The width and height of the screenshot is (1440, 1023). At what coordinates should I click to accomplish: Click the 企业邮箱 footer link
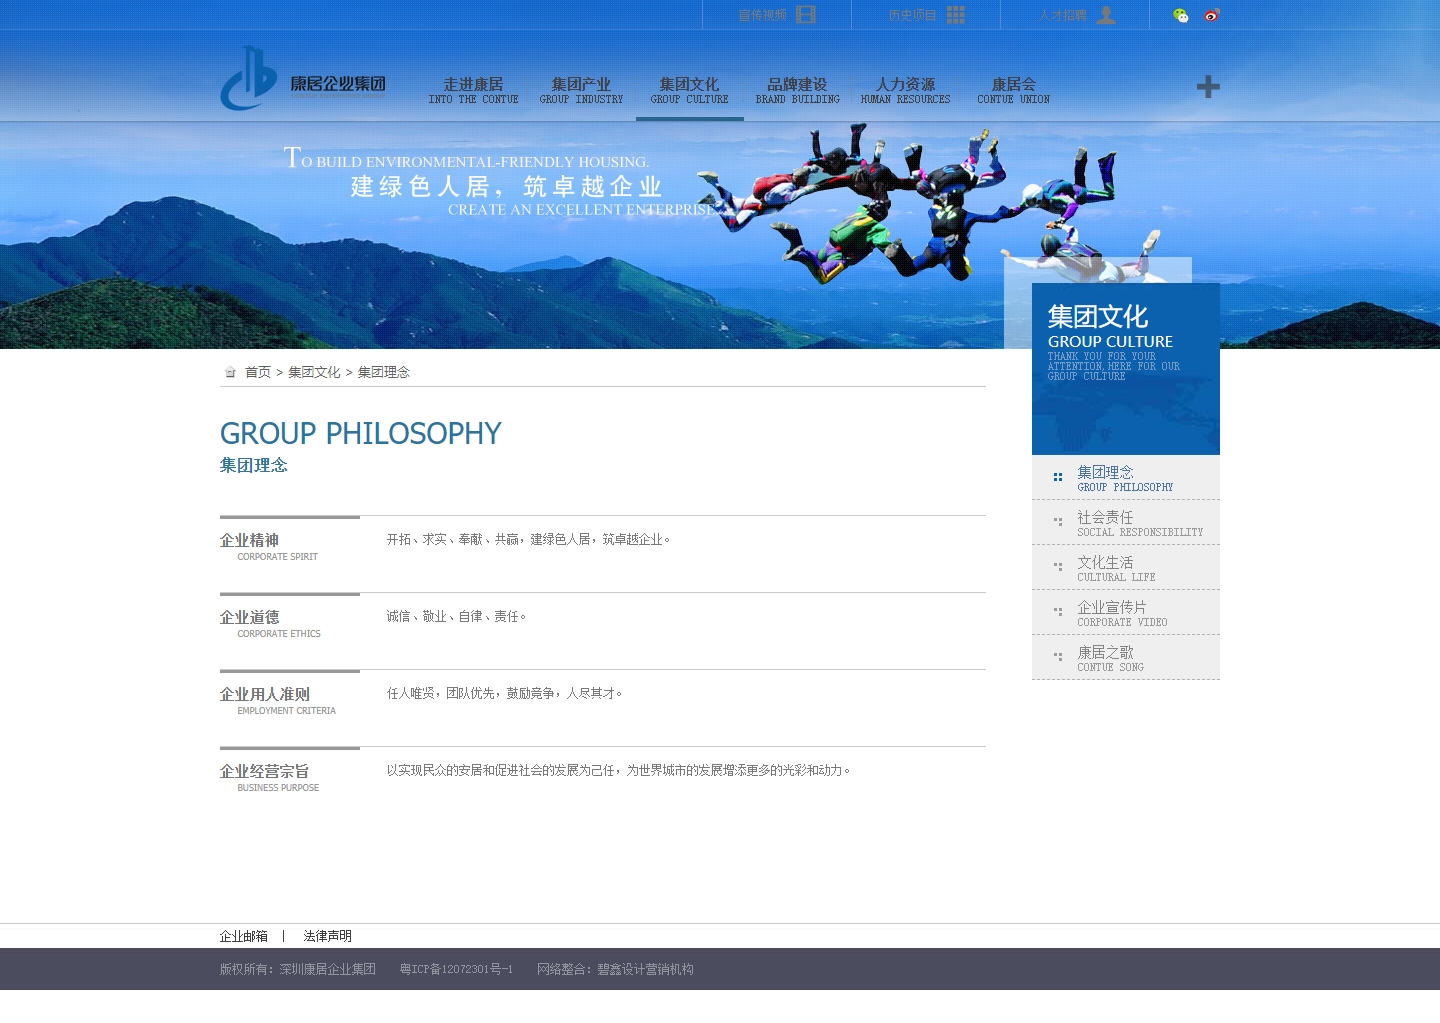point(244,936)
